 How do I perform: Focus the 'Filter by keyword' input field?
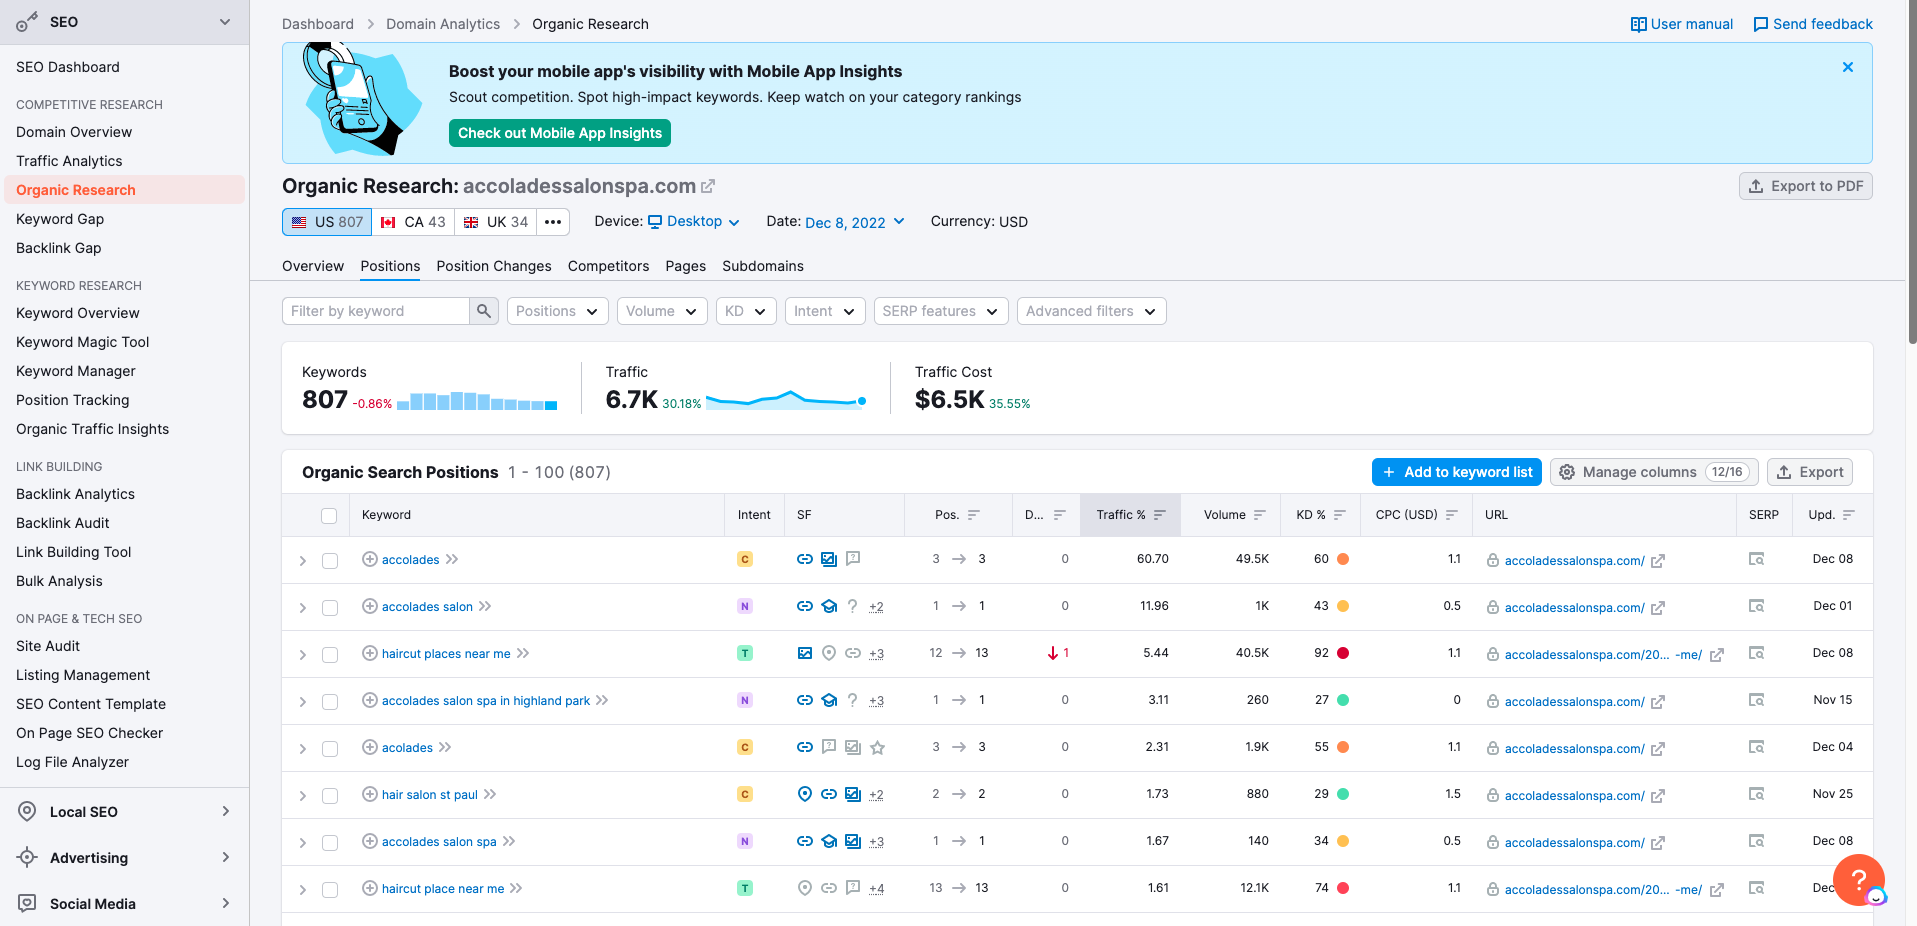pos(376,311)
